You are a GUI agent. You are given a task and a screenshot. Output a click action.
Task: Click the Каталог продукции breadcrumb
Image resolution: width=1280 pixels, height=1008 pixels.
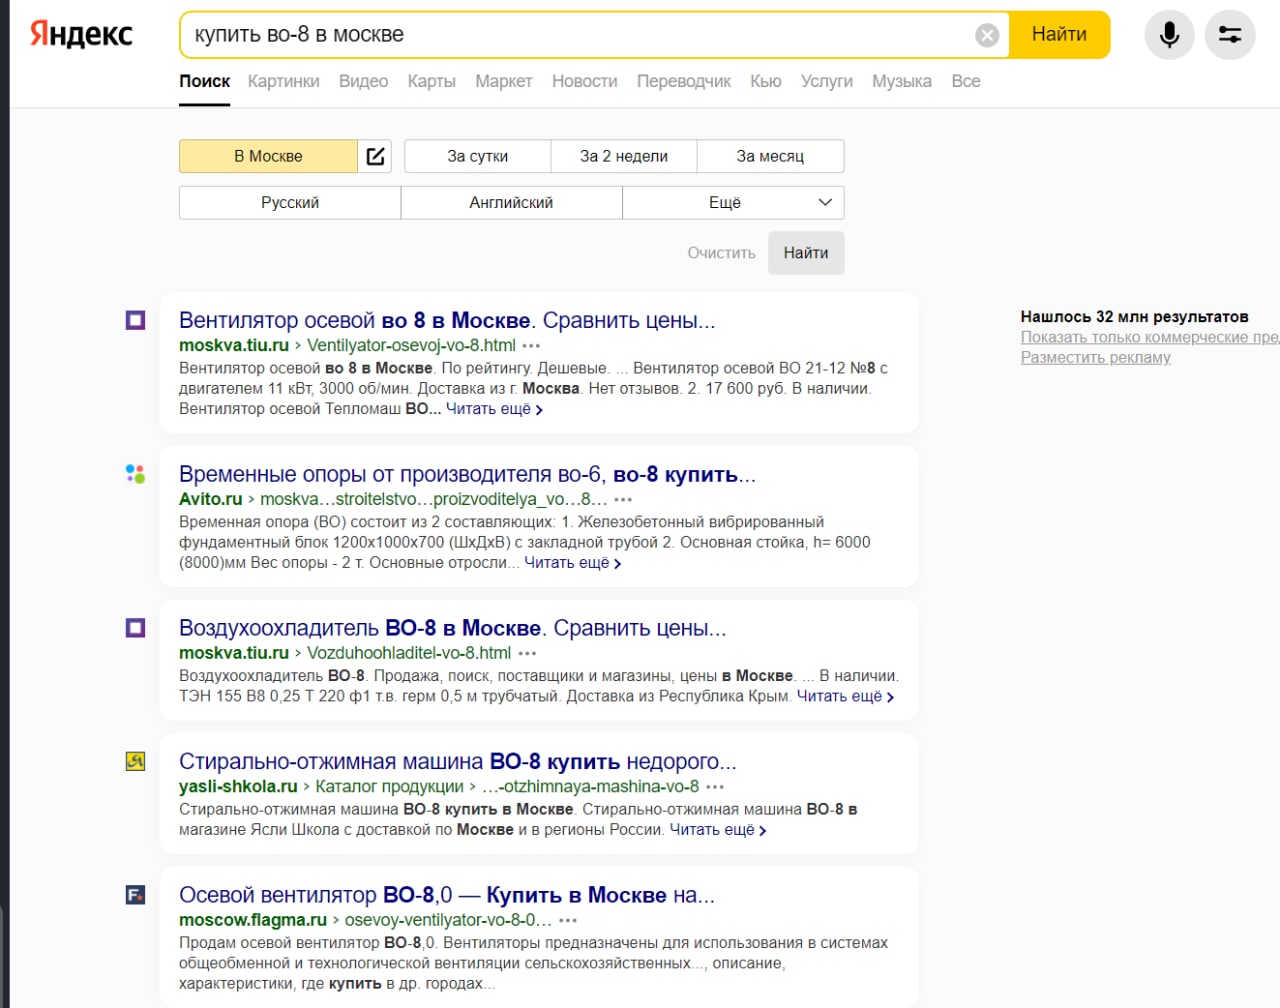390,786
